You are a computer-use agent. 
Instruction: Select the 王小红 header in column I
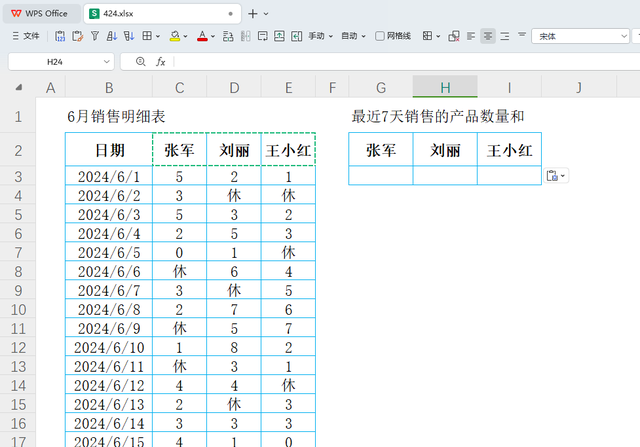click(x=509, y=150)
